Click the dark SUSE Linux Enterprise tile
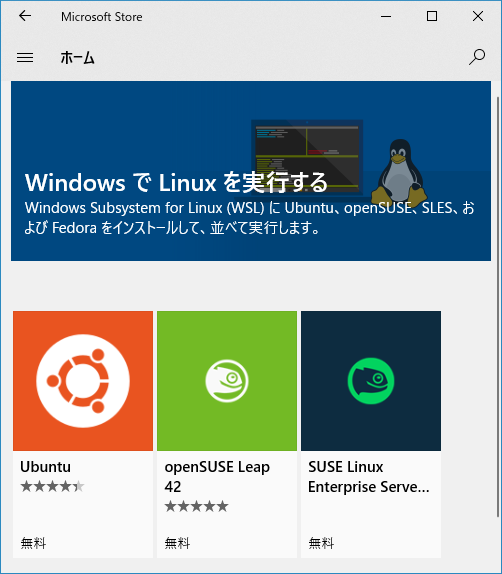Screen dimensions: 502x574 371,381
